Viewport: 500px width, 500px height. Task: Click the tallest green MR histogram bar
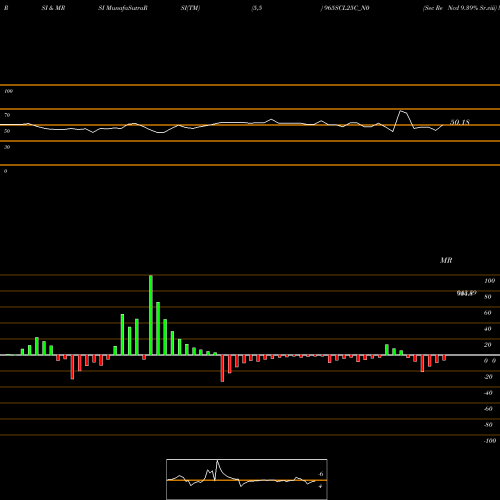coord(151,315)
